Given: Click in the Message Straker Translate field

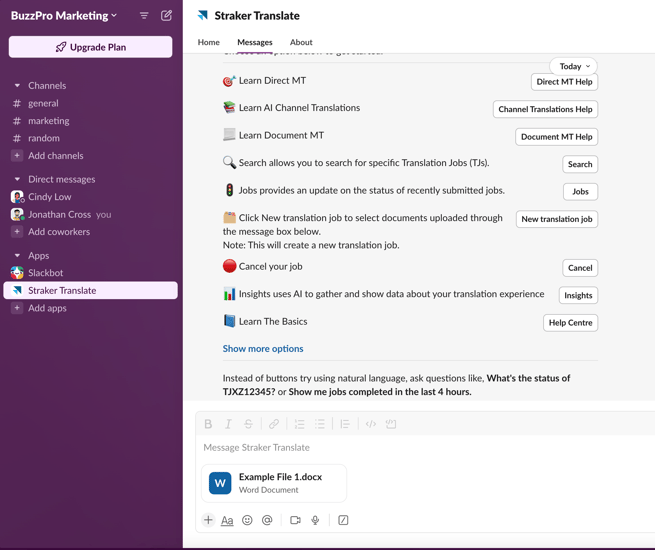Looking at the screenshot, I should [x=425, y=448].
